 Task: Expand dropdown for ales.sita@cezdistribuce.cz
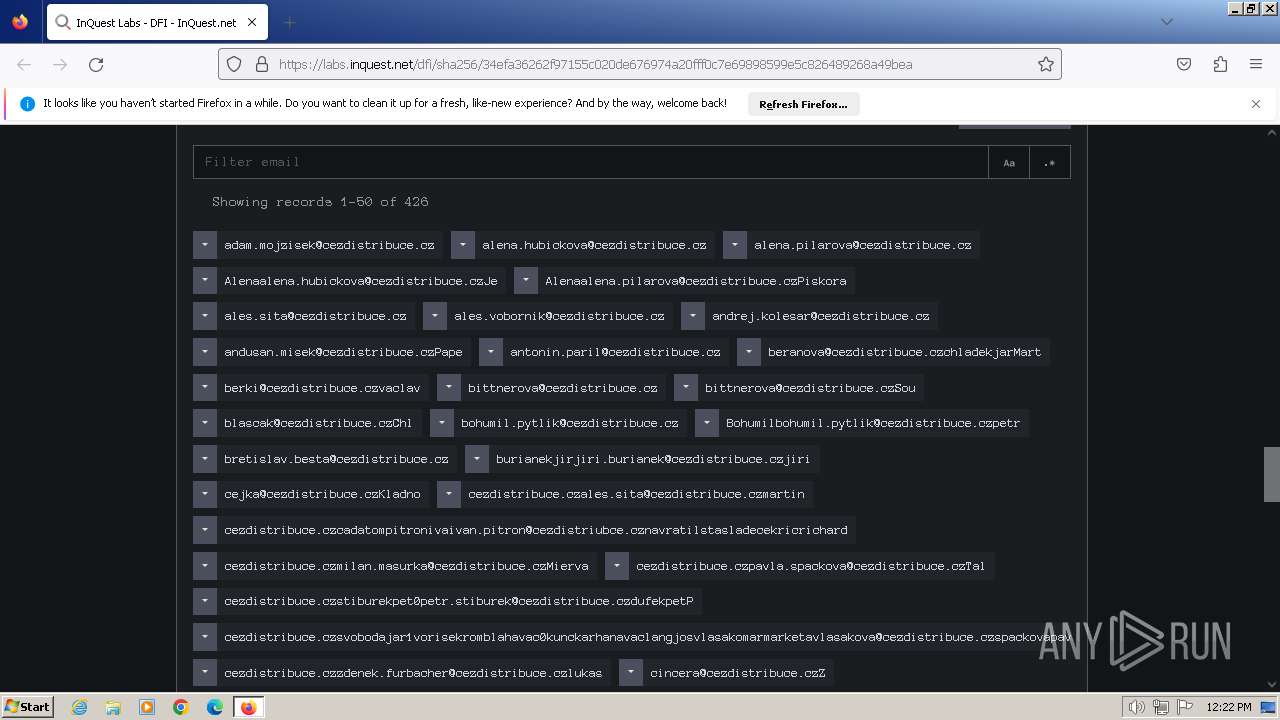pyautogui.click(x=205, y=316)
